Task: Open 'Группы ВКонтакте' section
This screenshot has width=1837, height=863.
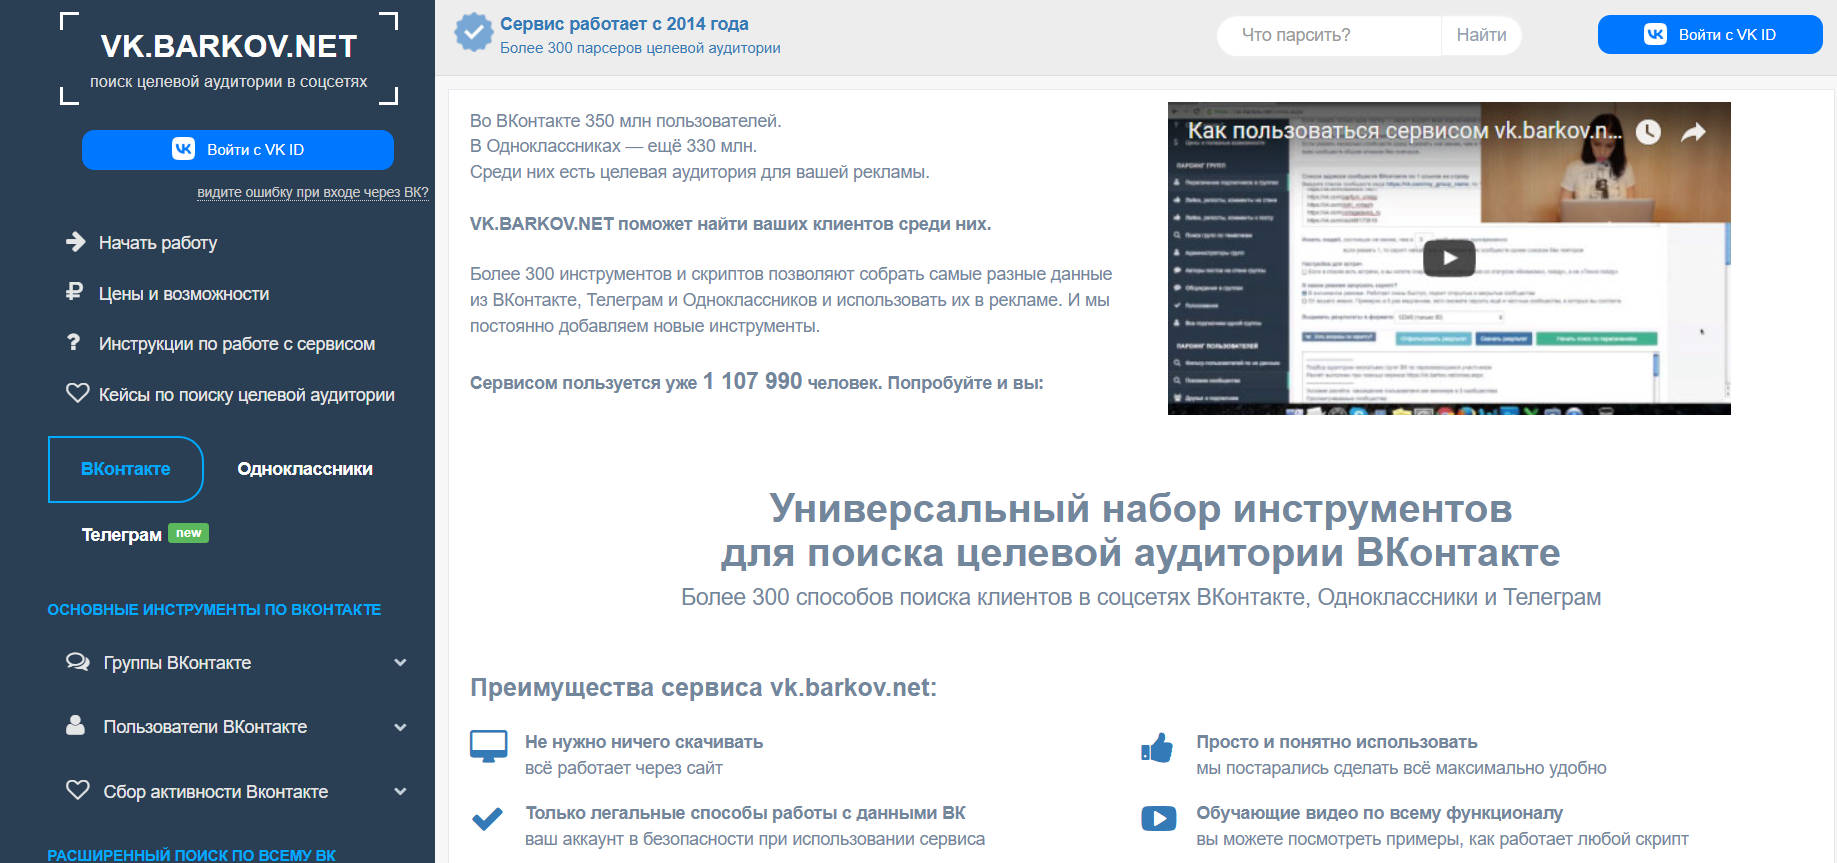Action: (x=177, y=663)
